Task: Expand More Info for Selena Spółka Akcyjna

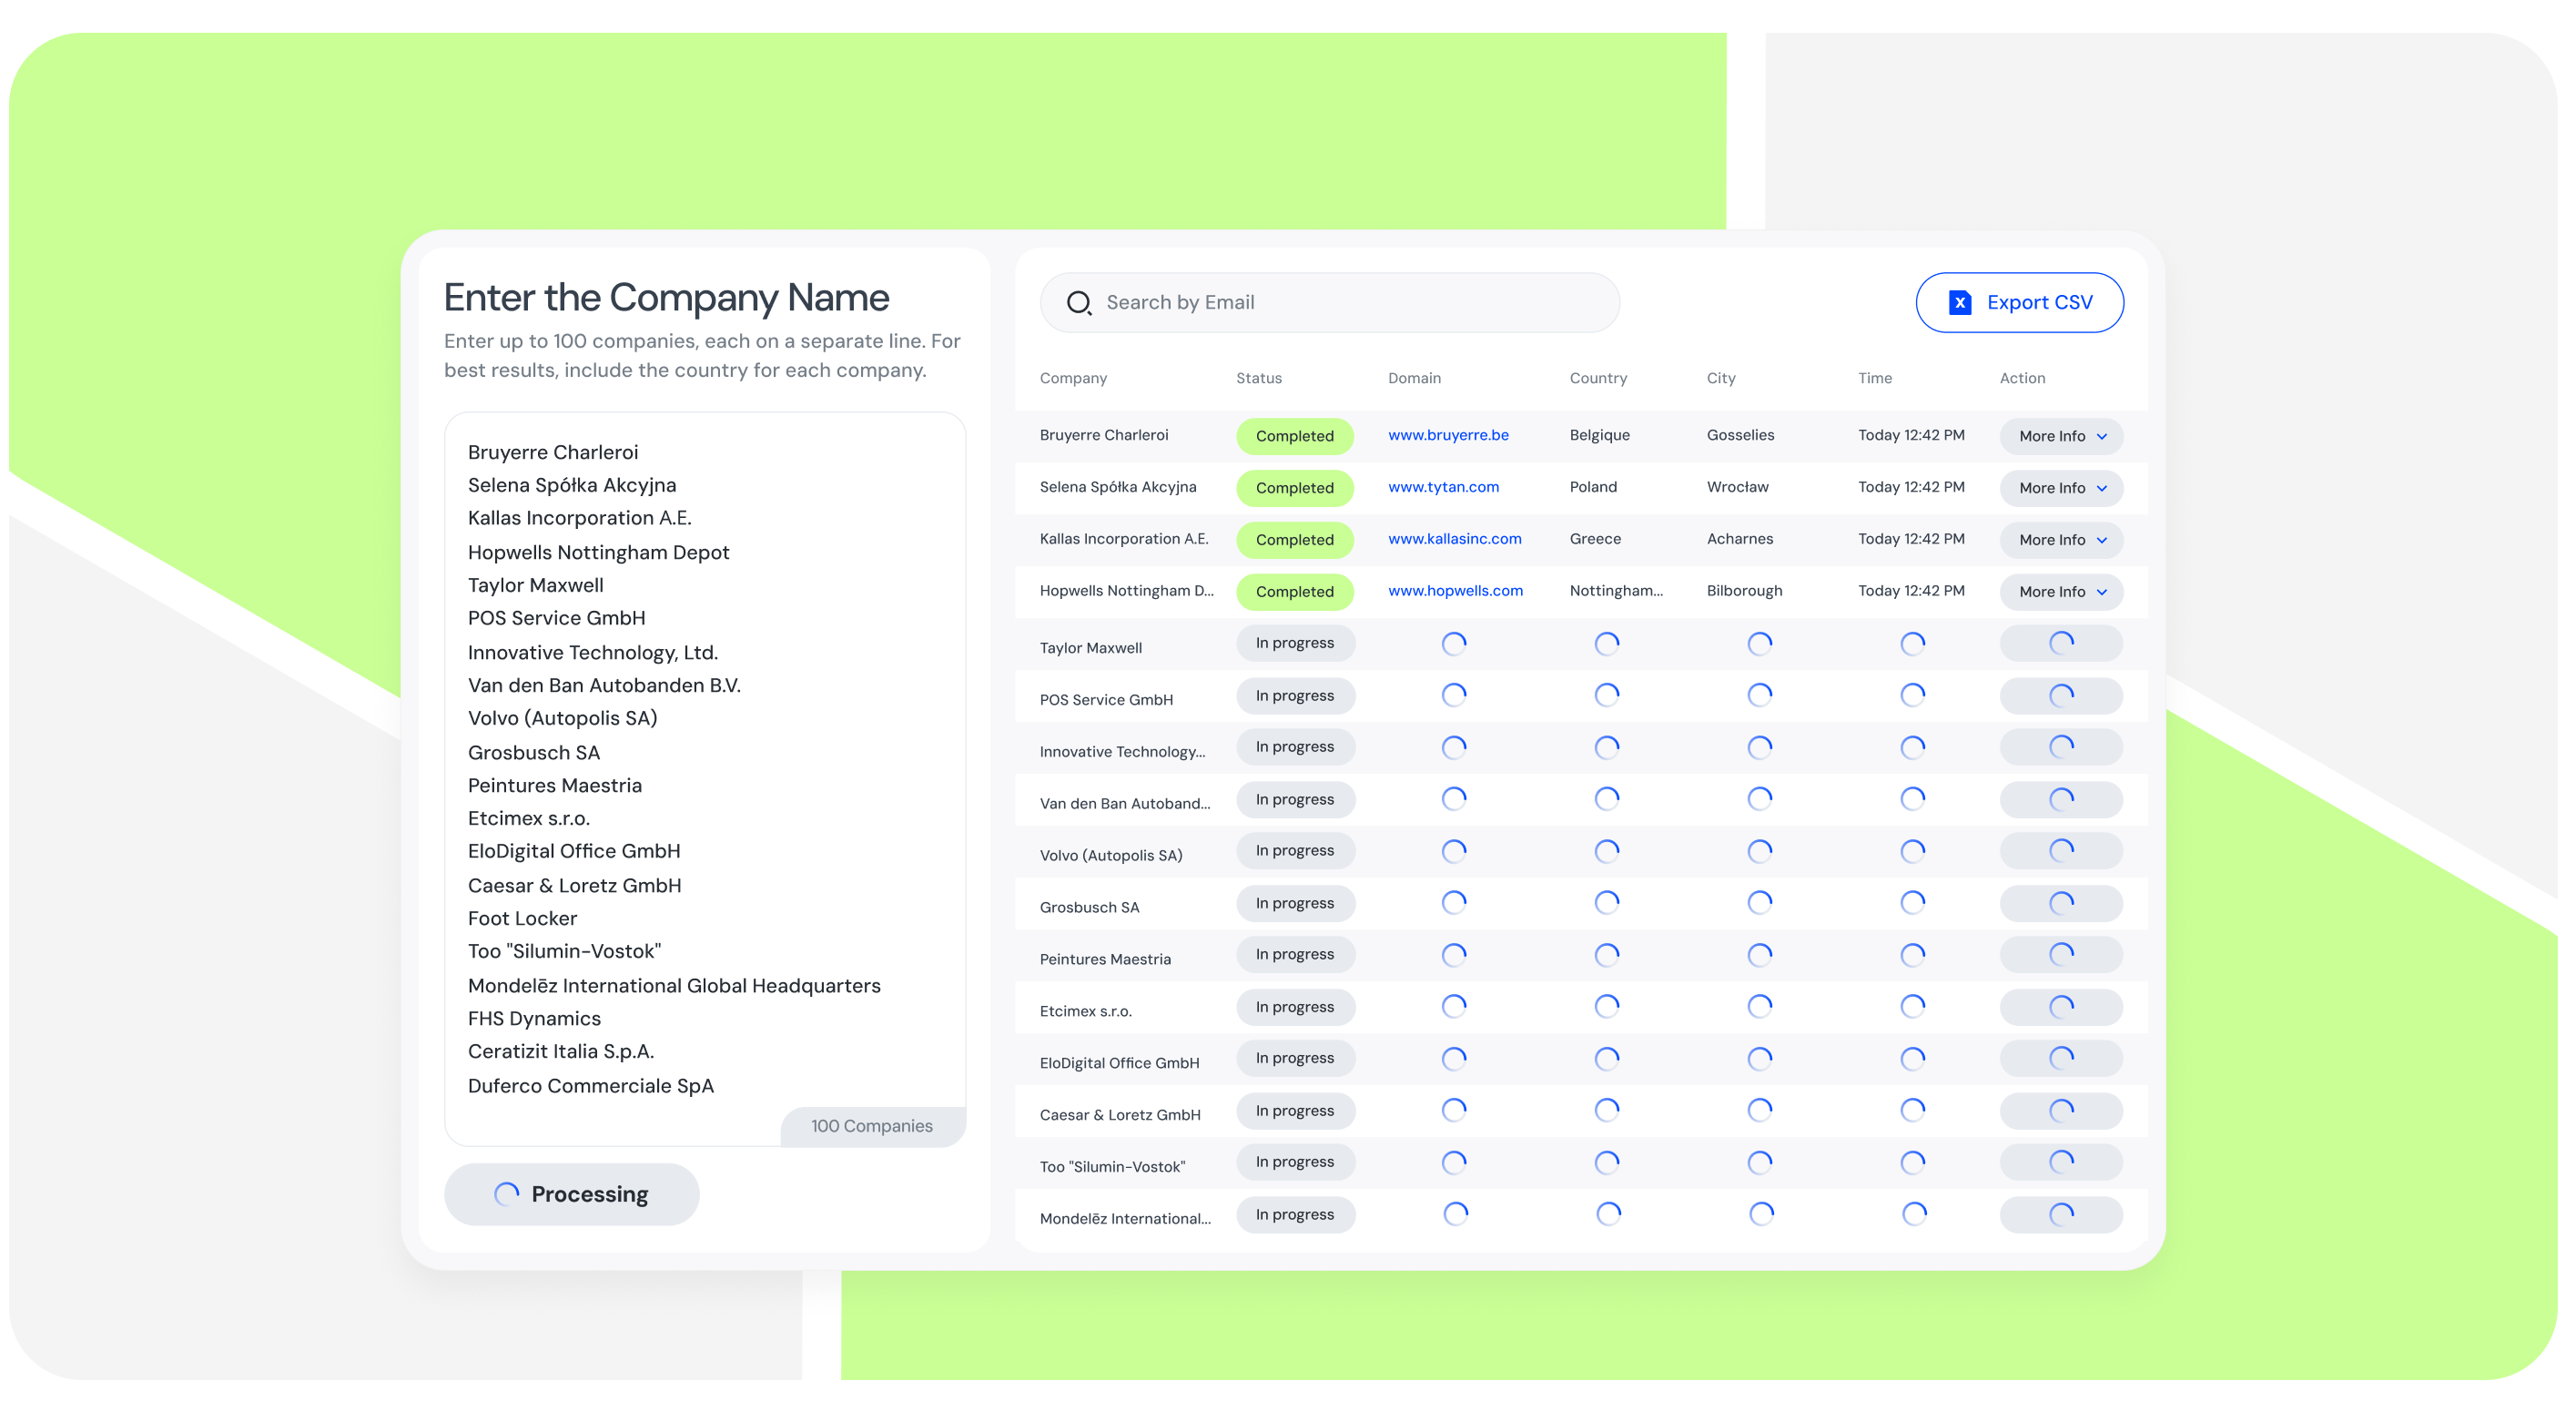Action: (x=2061, y=488)
